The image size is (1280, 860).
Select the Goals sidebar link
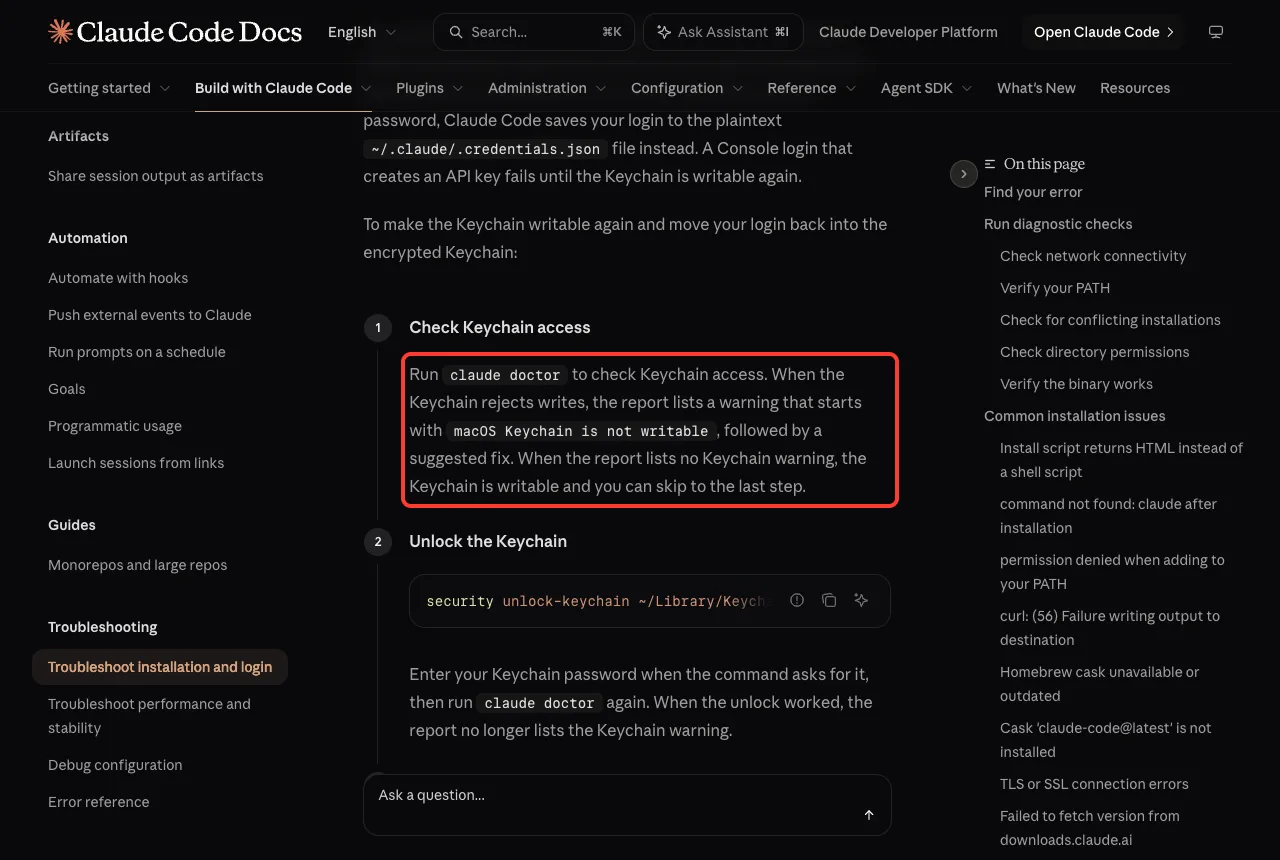pos(67,389)
